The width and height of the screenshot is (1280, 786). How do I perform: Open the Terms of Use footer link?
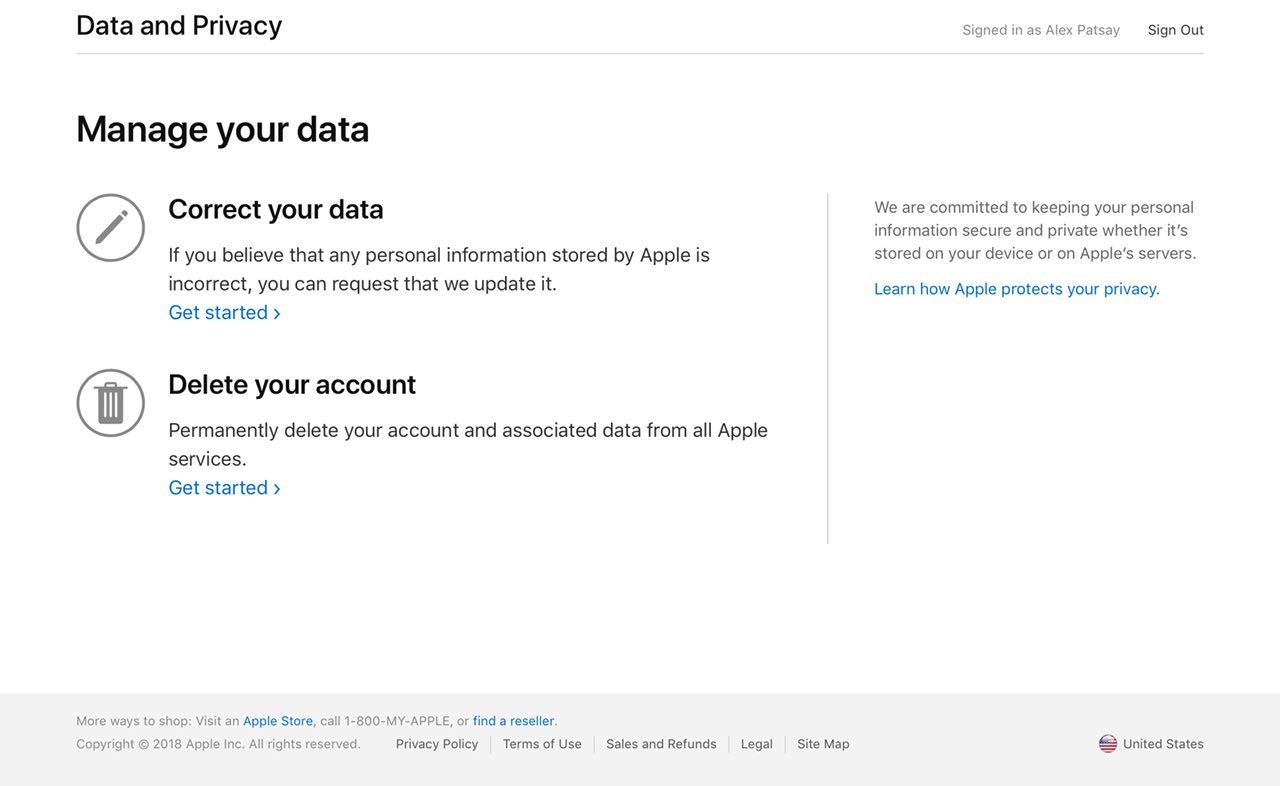click(542, 744)
